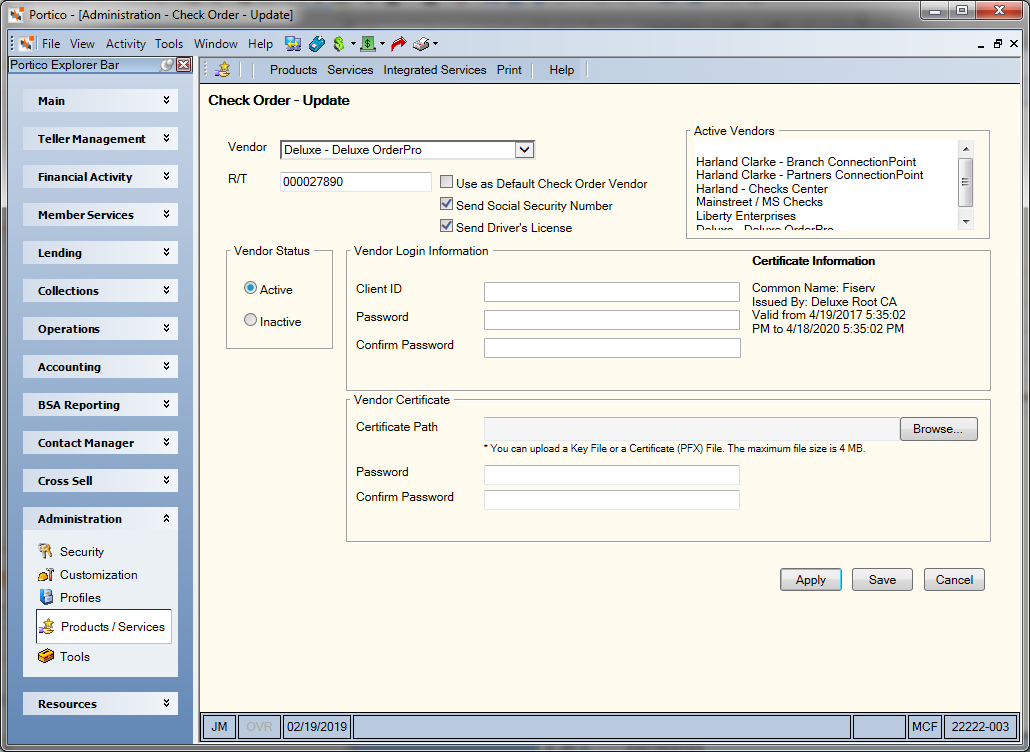The height and width of the screenshot is (752, 1030).
Task: Open the Vendor dropdown list
Action: coord(524,150)
